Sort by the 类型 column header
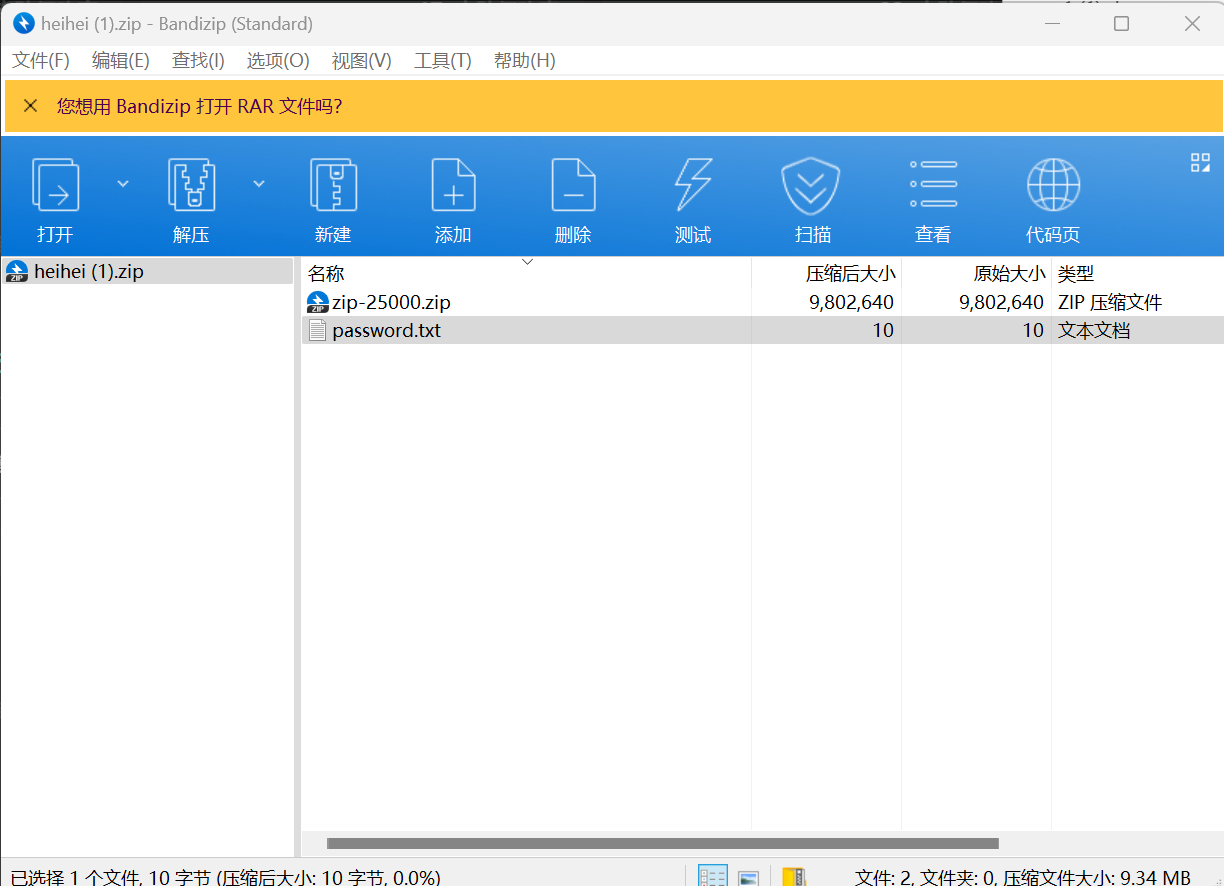 1076,273
